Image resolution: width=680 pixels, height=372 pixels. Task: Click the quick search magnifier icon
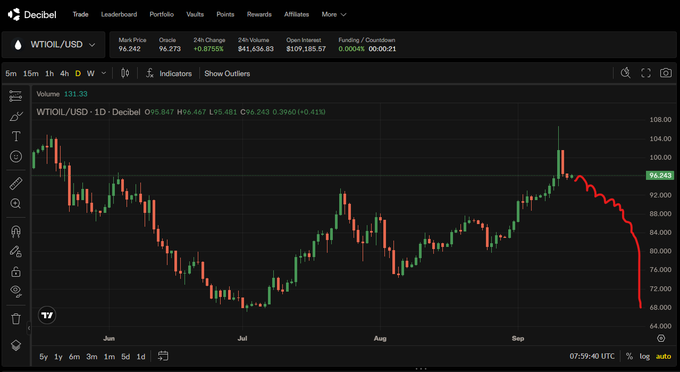625,73
